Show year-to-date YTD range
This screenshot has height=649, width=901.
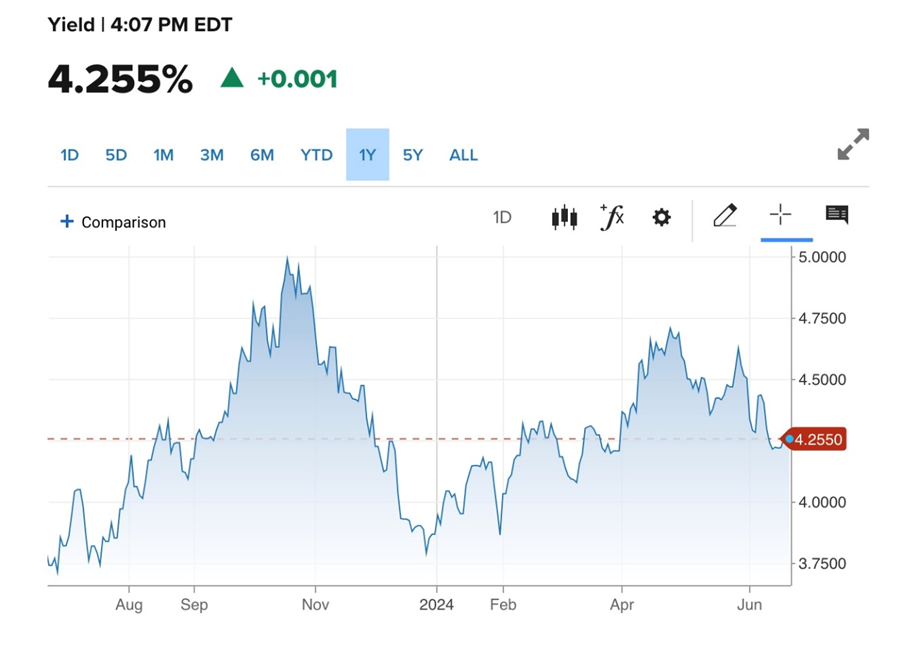316,155
